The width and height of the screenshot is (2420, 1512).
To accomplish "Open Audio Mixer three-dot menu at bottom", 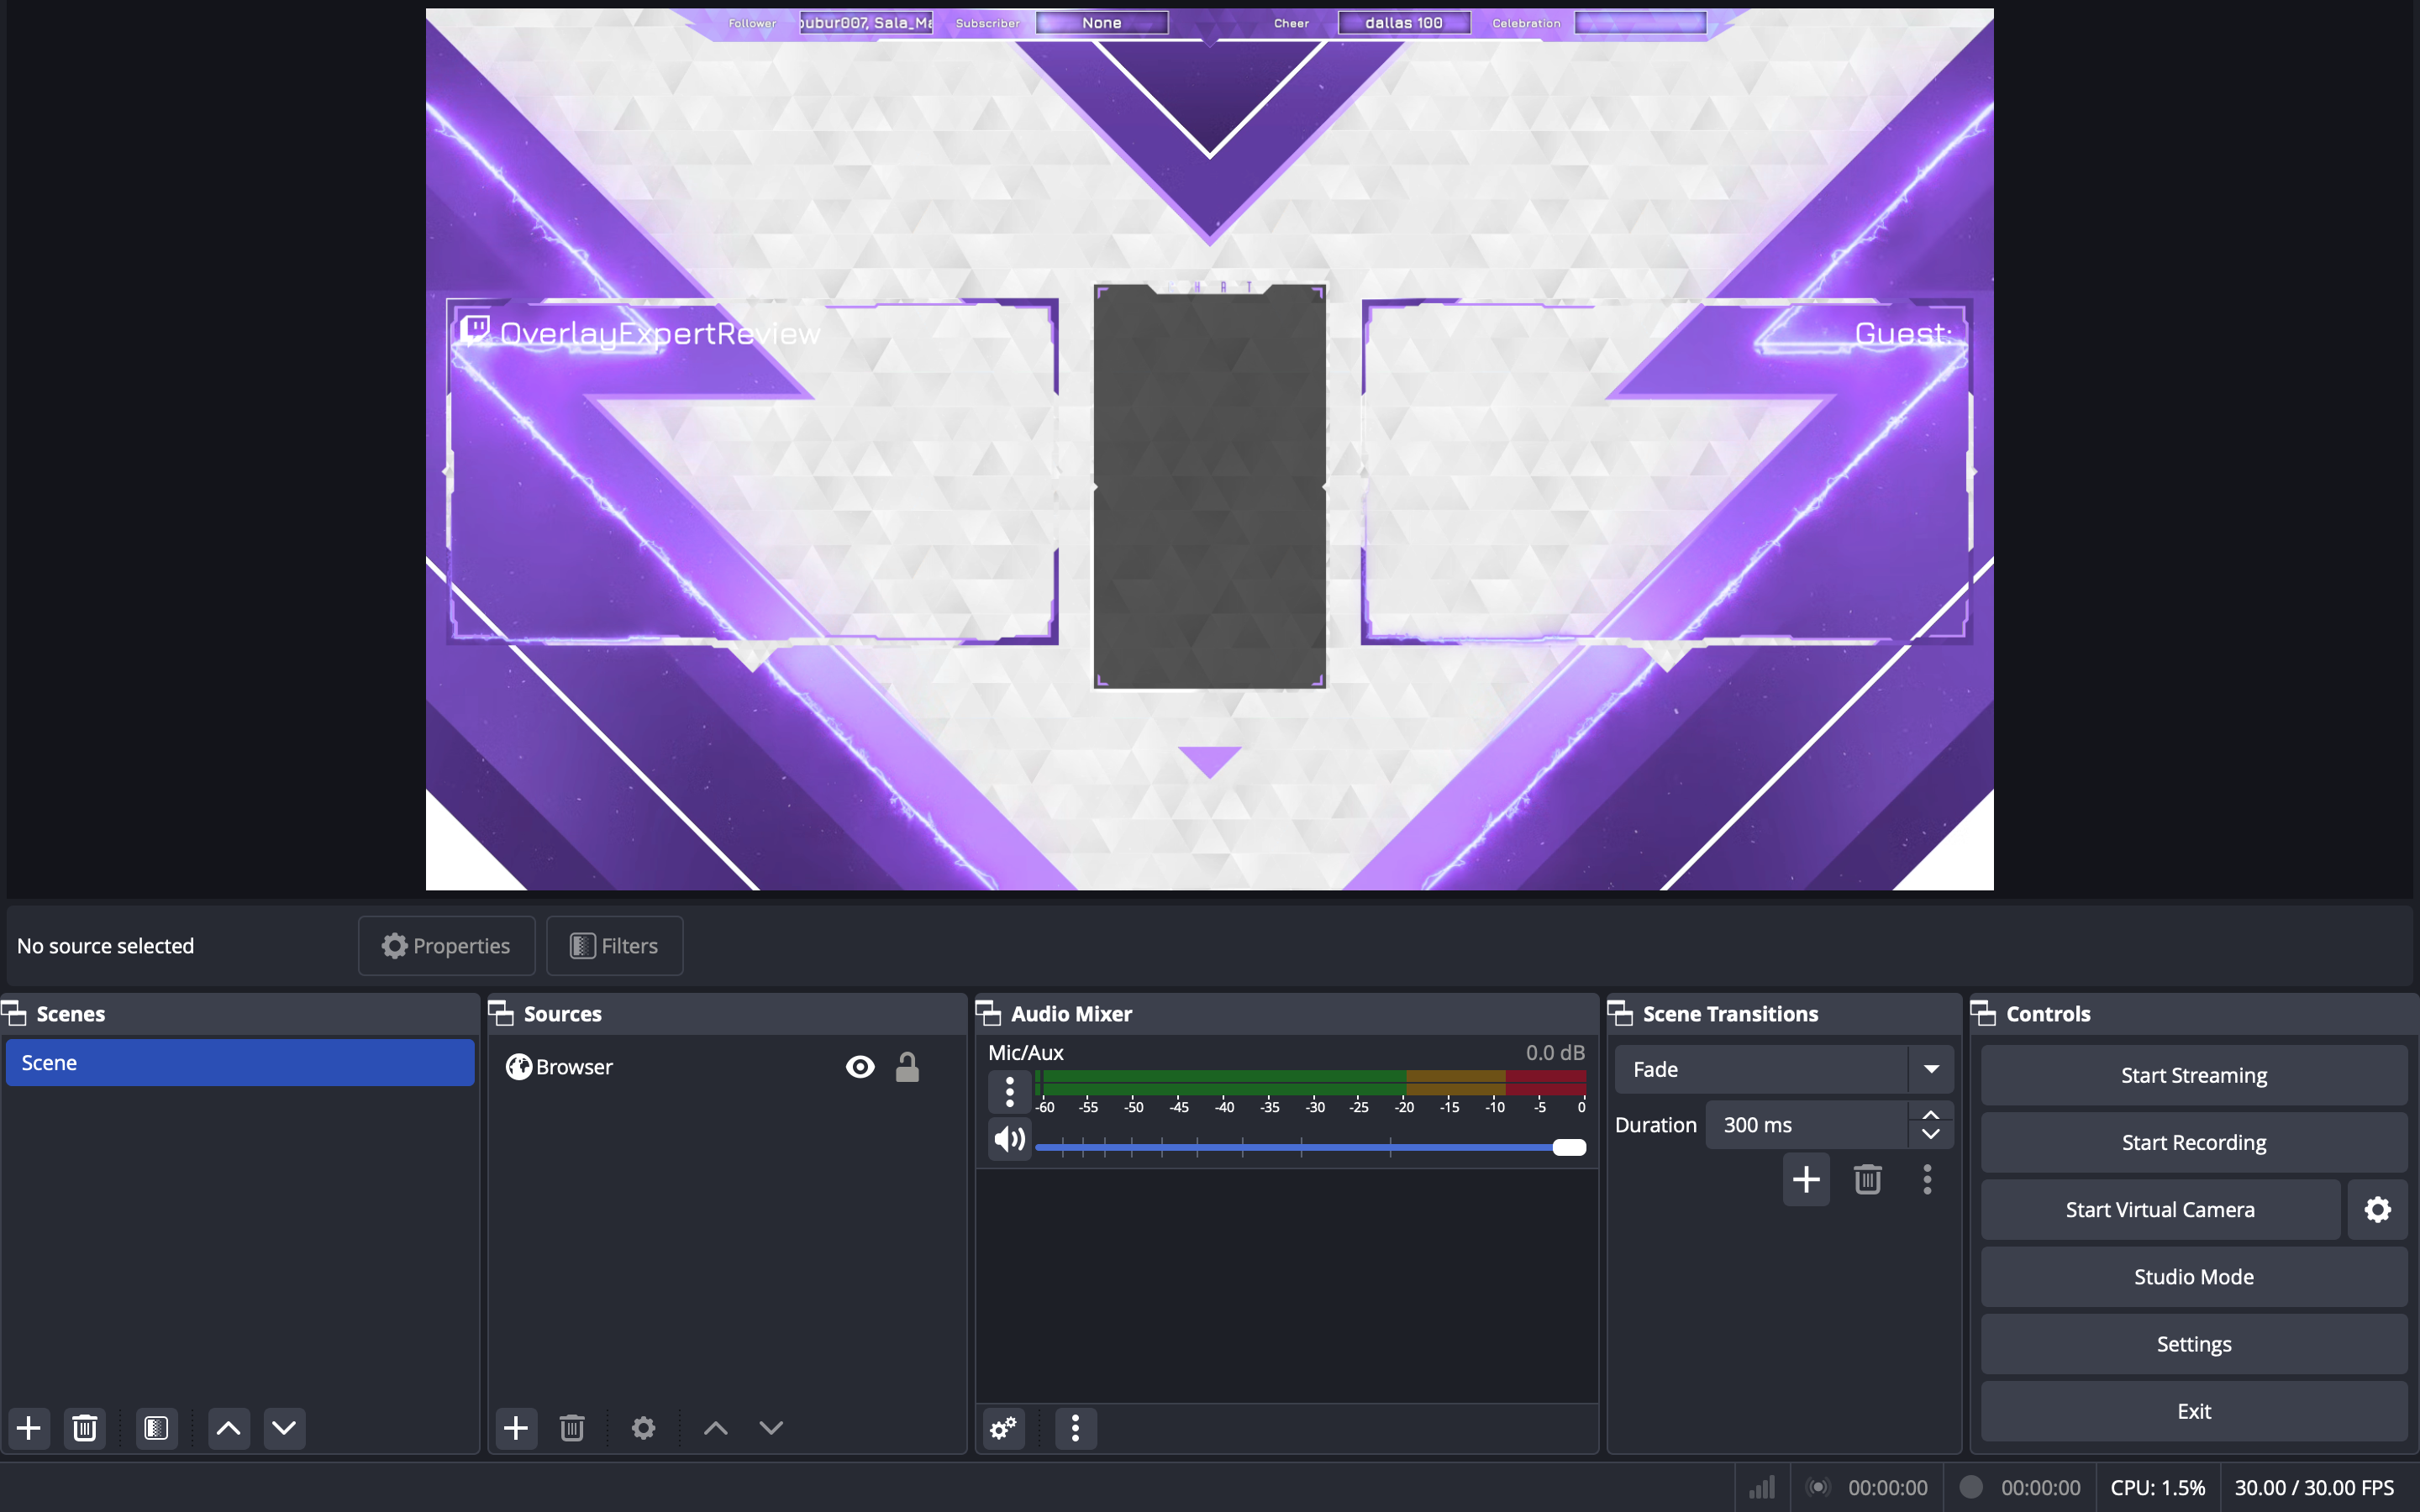I will [x=1075, y=1428].
